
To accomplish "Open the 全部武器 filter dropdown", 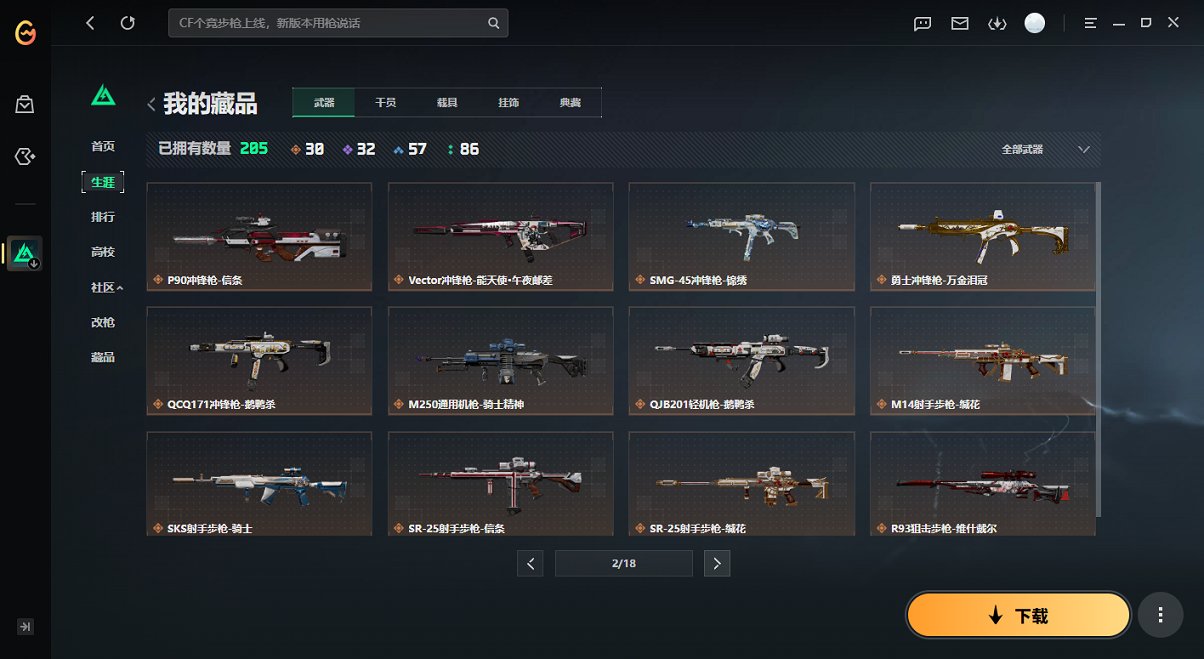I will 1045,149.
